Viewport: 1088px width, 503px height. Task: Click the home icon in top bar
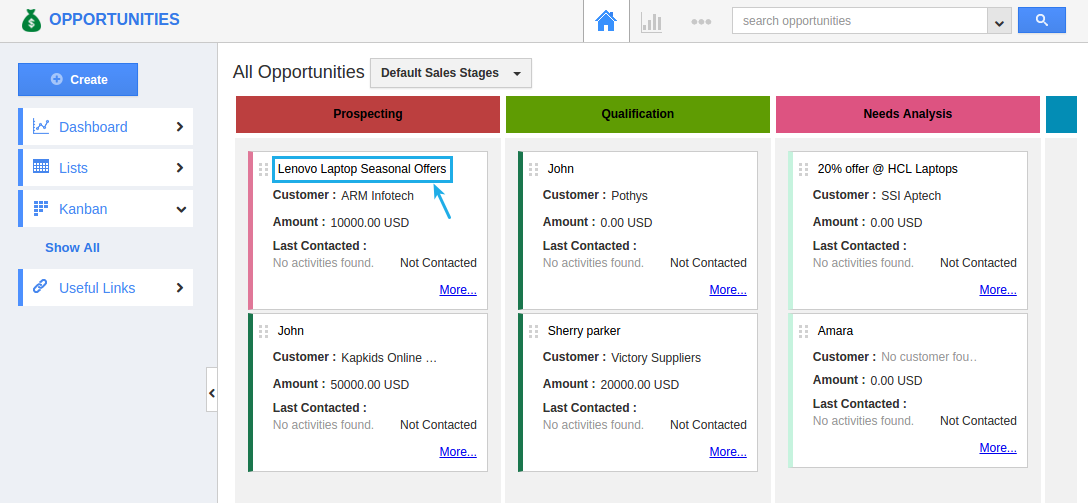[x=606, y=21]
